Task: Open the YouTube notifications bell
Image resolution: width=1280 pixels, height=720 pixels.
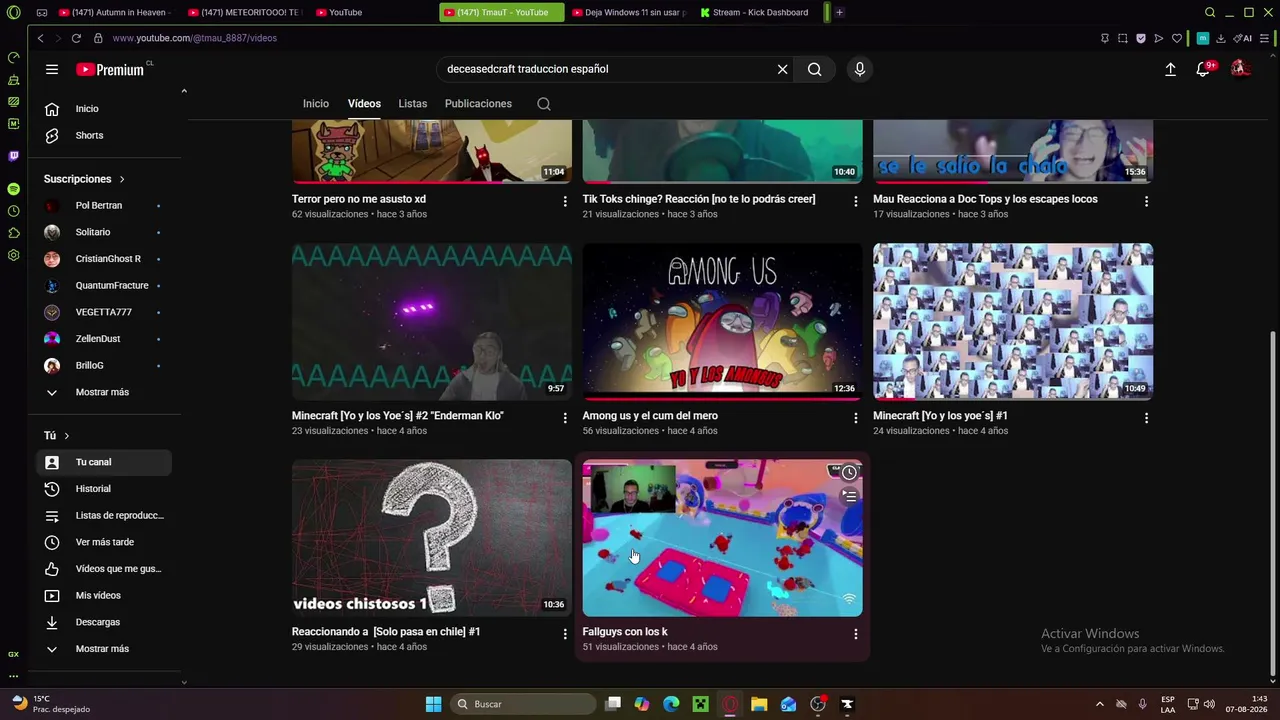Action: (1203, 69)
